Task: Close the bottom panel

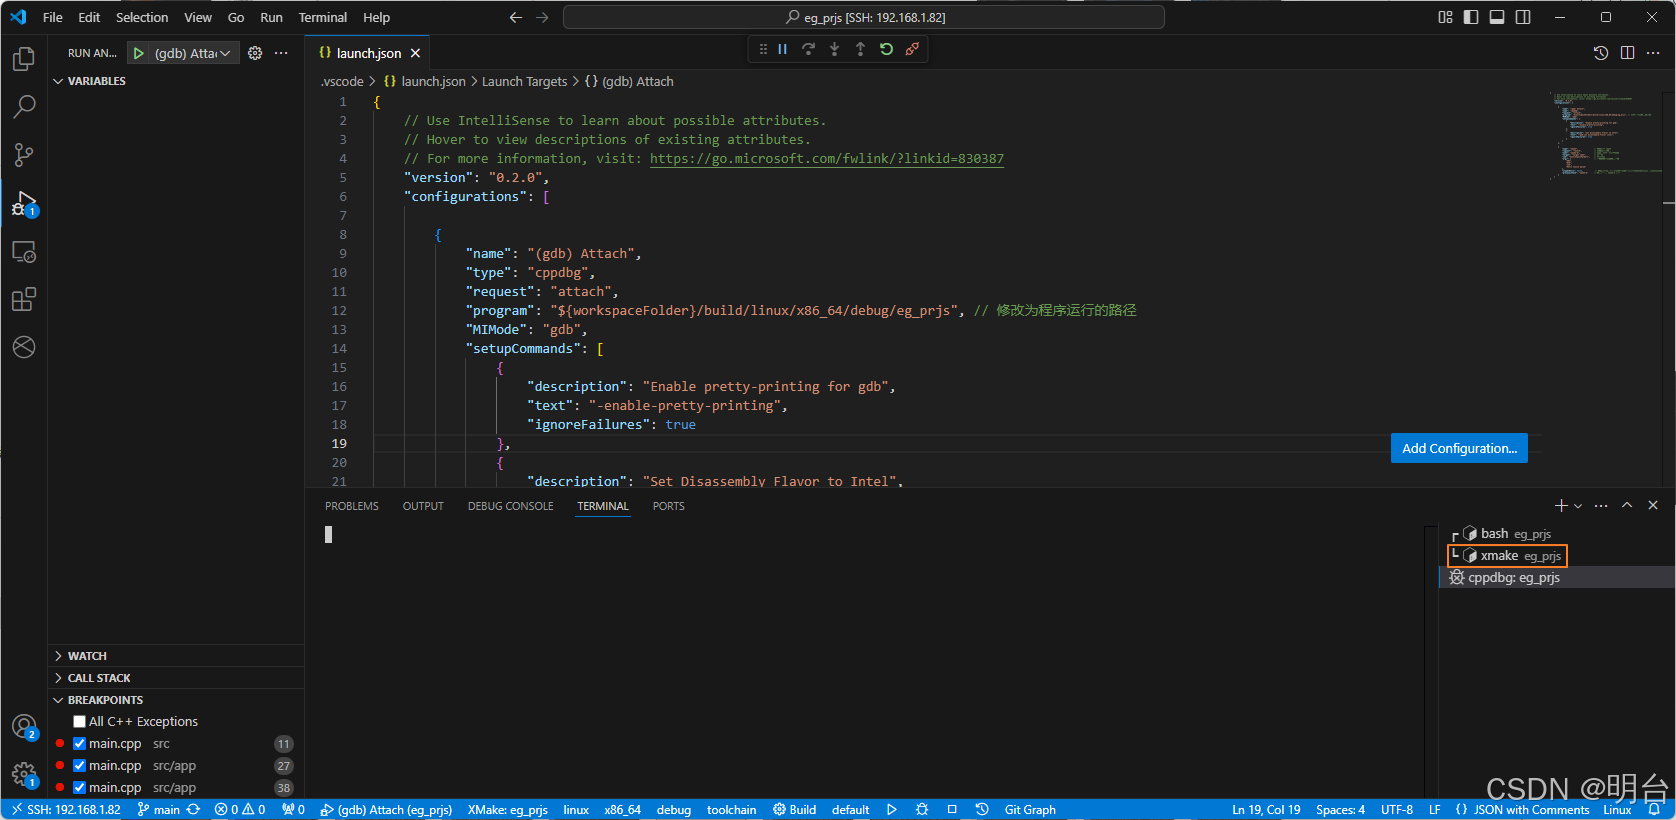Action: 1653,506
